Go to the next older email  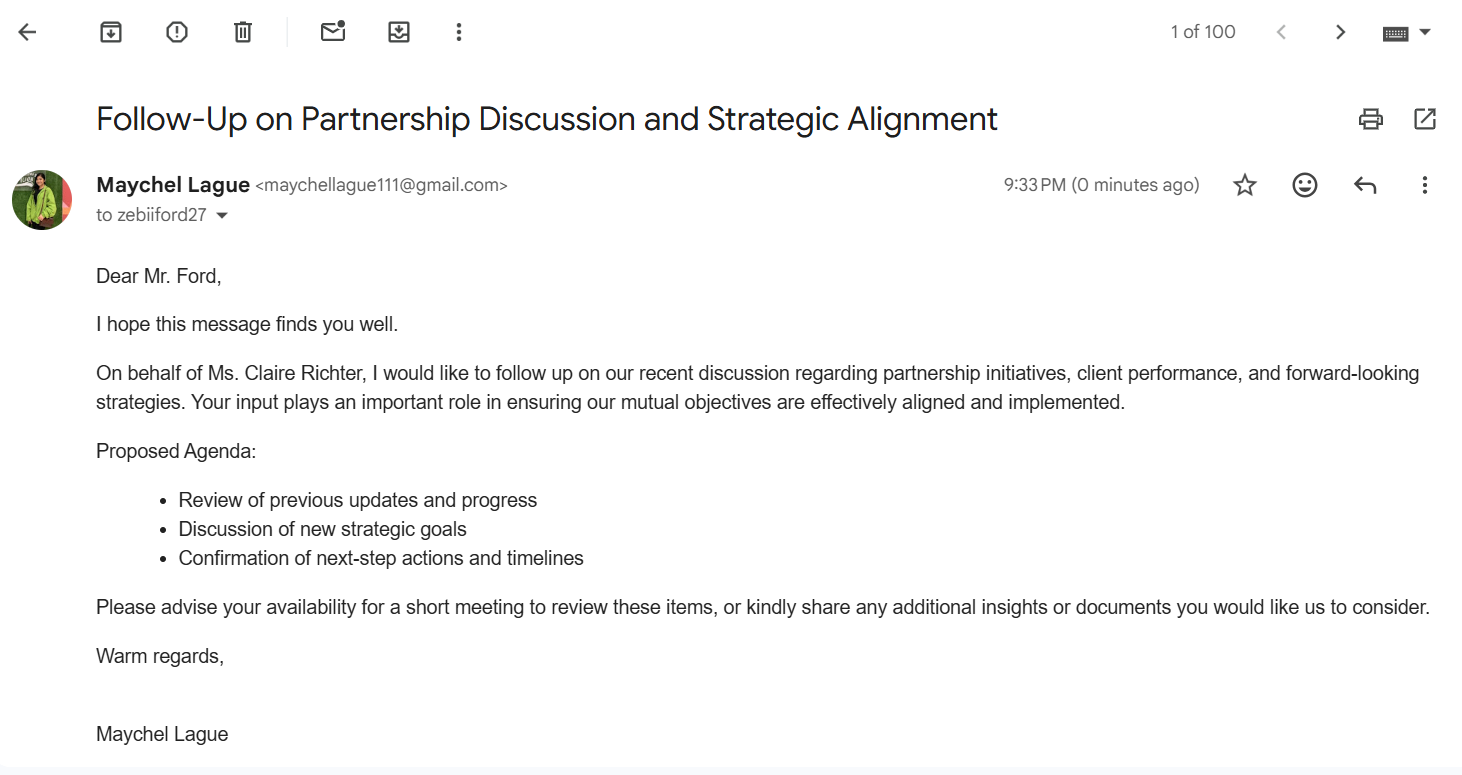pos(1341,32)
